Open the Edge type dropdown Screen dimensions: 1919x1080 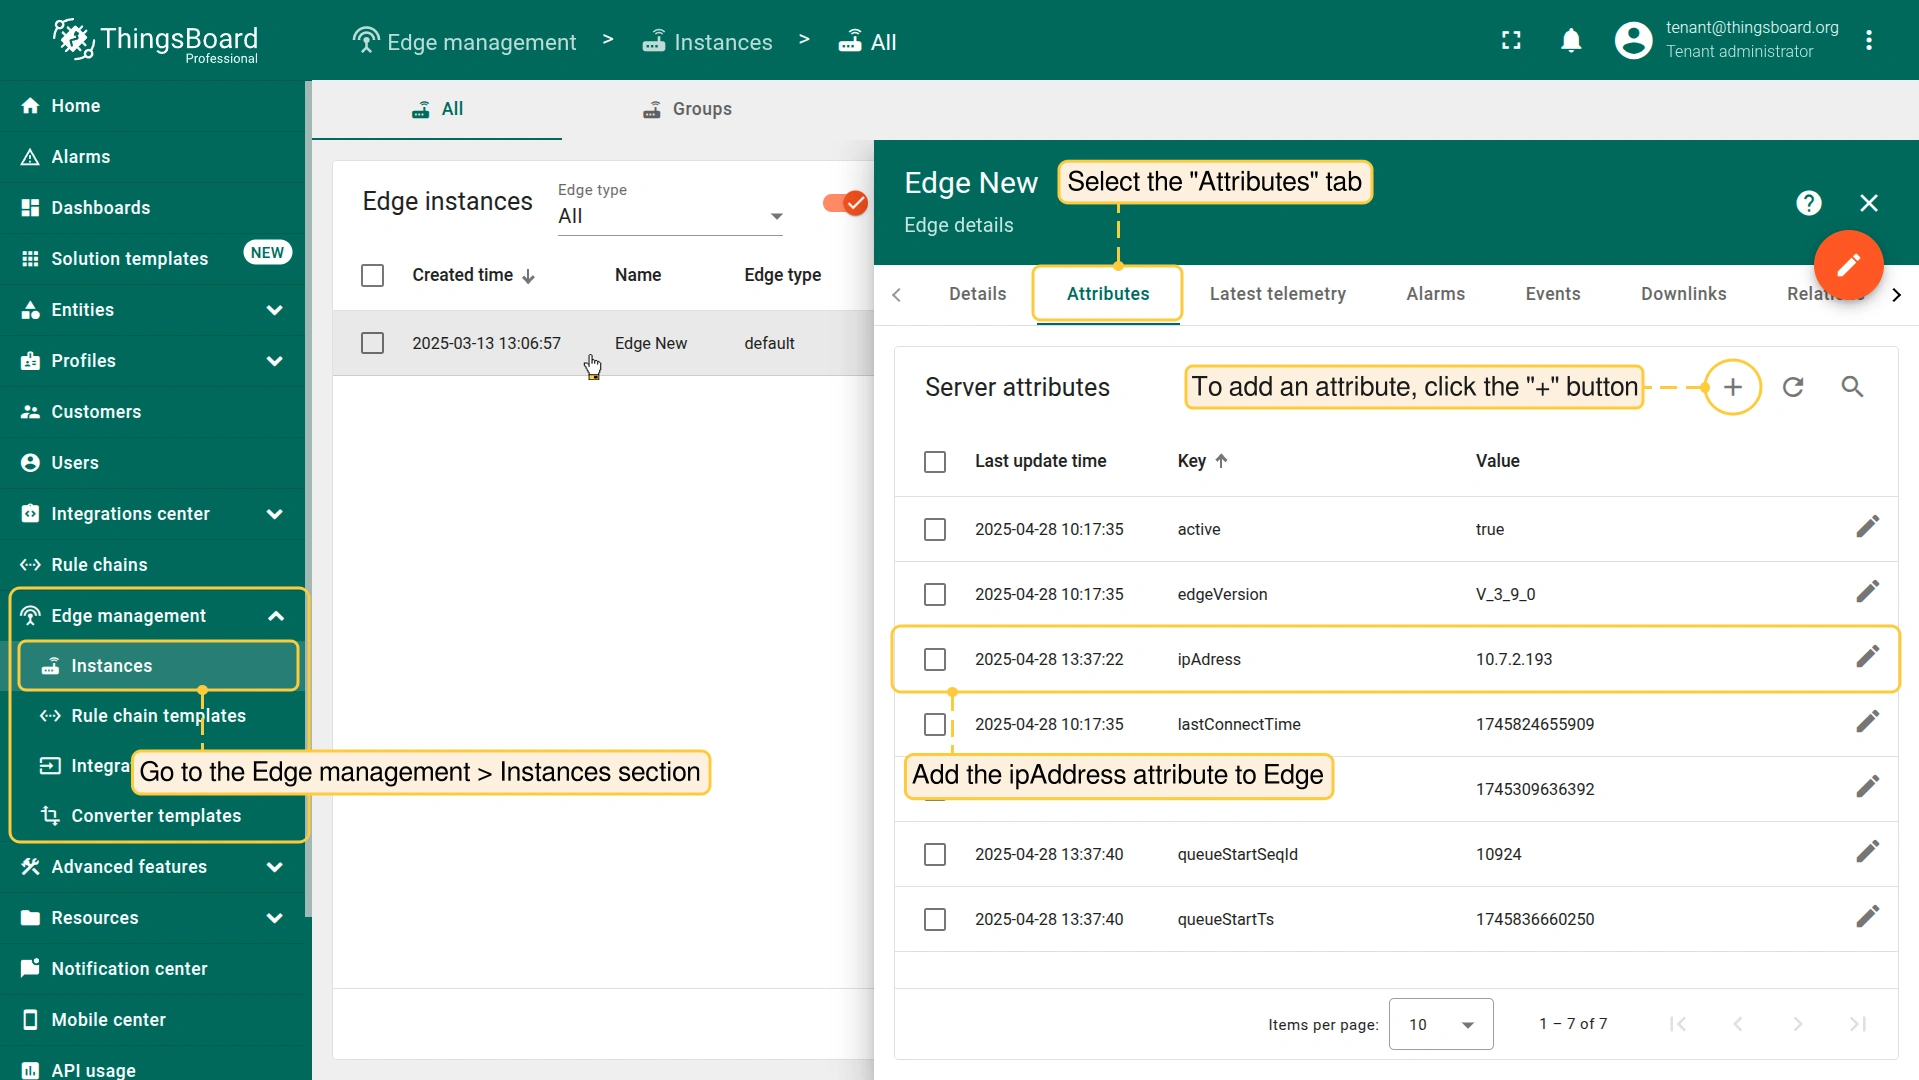pos(670,216)
